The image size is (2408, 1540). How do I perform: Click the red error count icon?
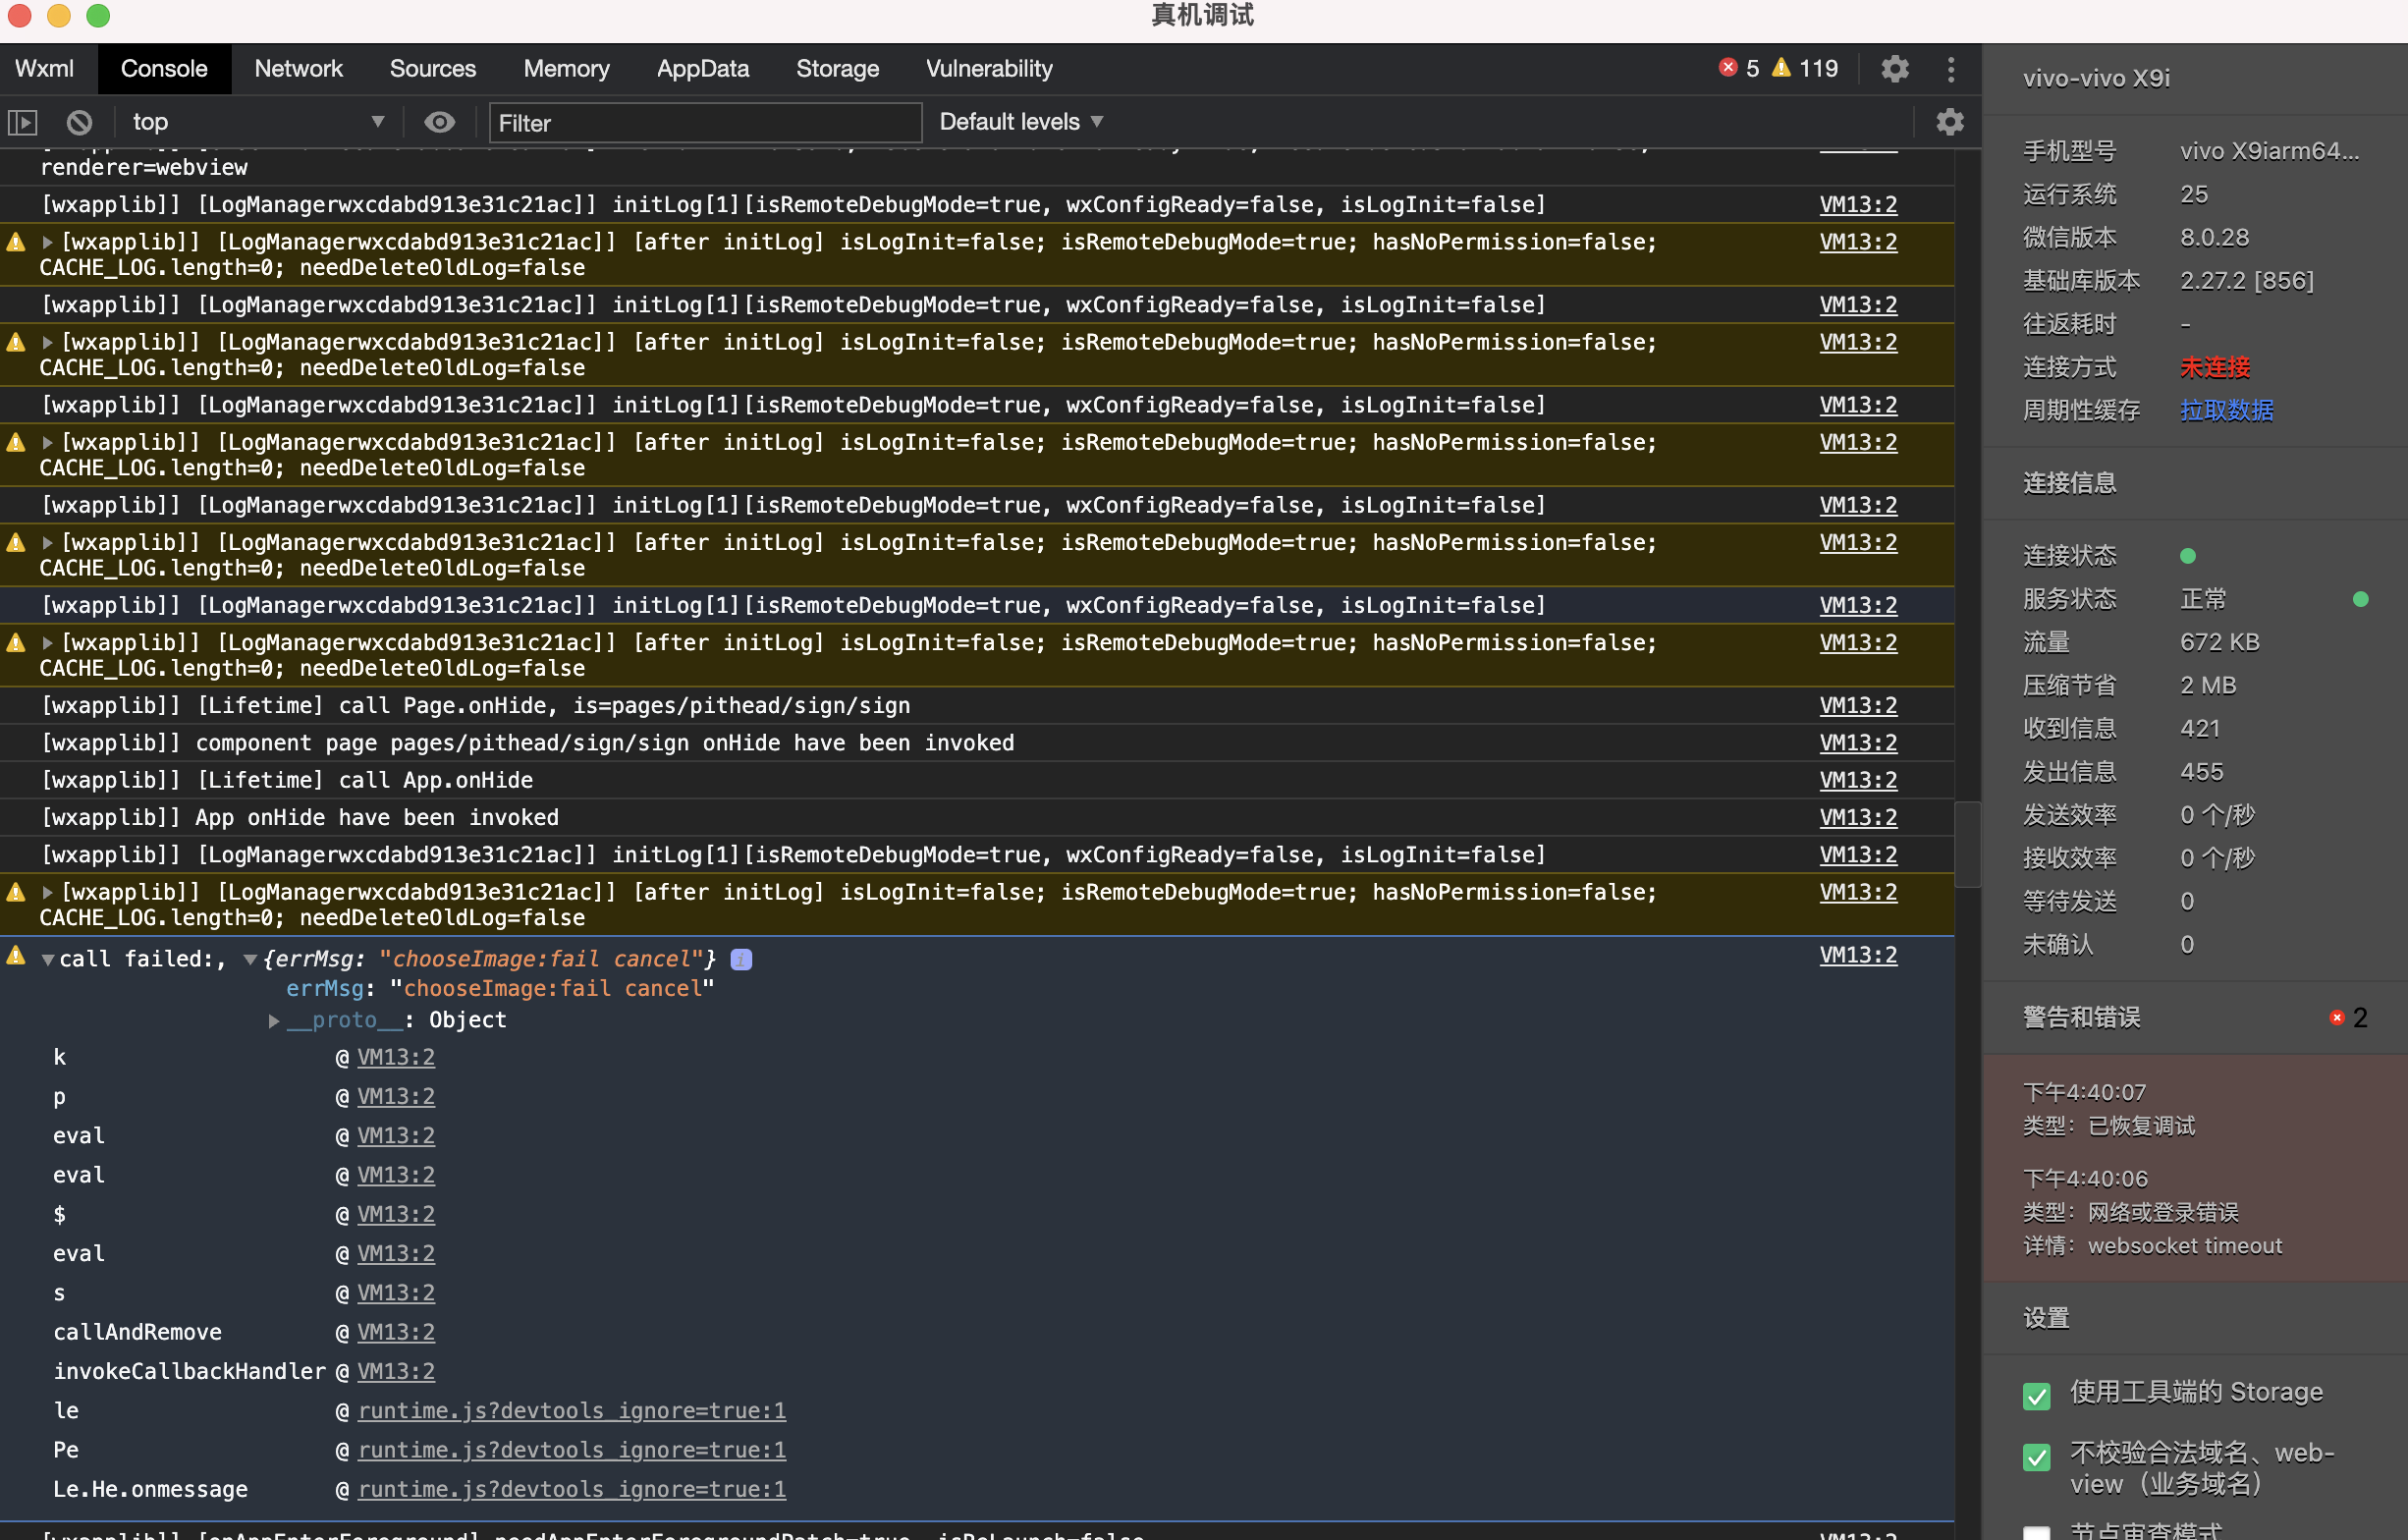tap(1727, 68)
